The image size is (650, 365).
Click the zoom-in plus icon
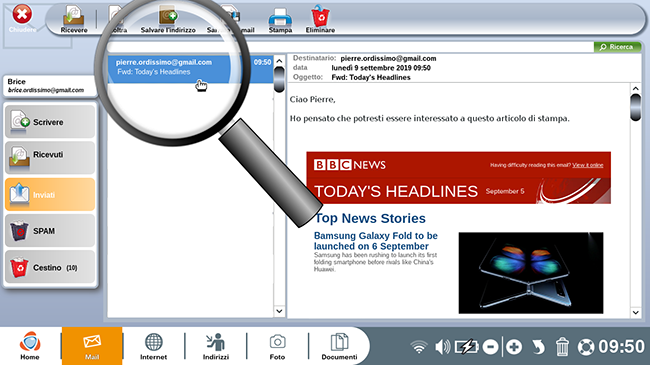point(514,347)
